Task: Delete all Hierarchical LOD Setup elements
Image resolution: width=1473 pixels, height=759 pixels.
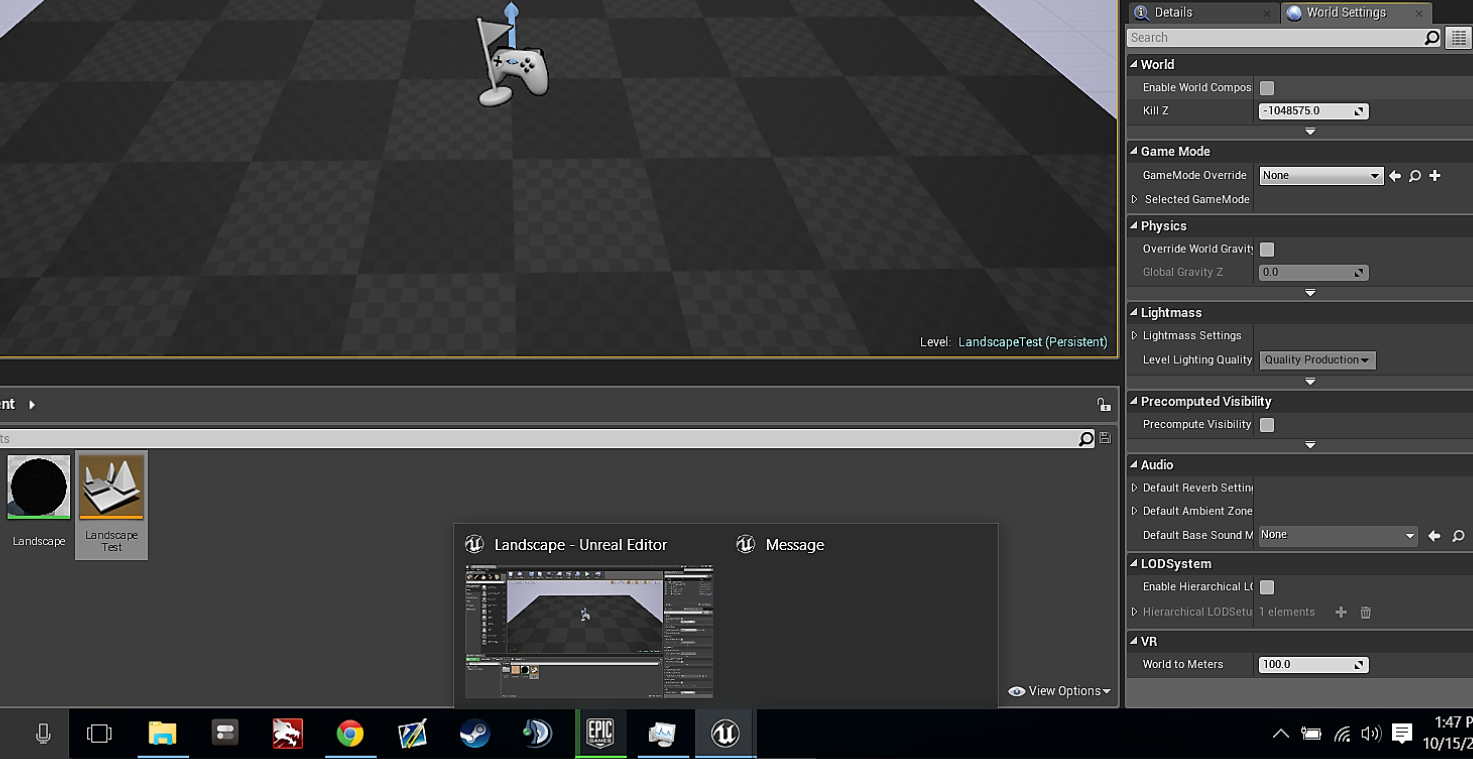Action: (1365, 612)
